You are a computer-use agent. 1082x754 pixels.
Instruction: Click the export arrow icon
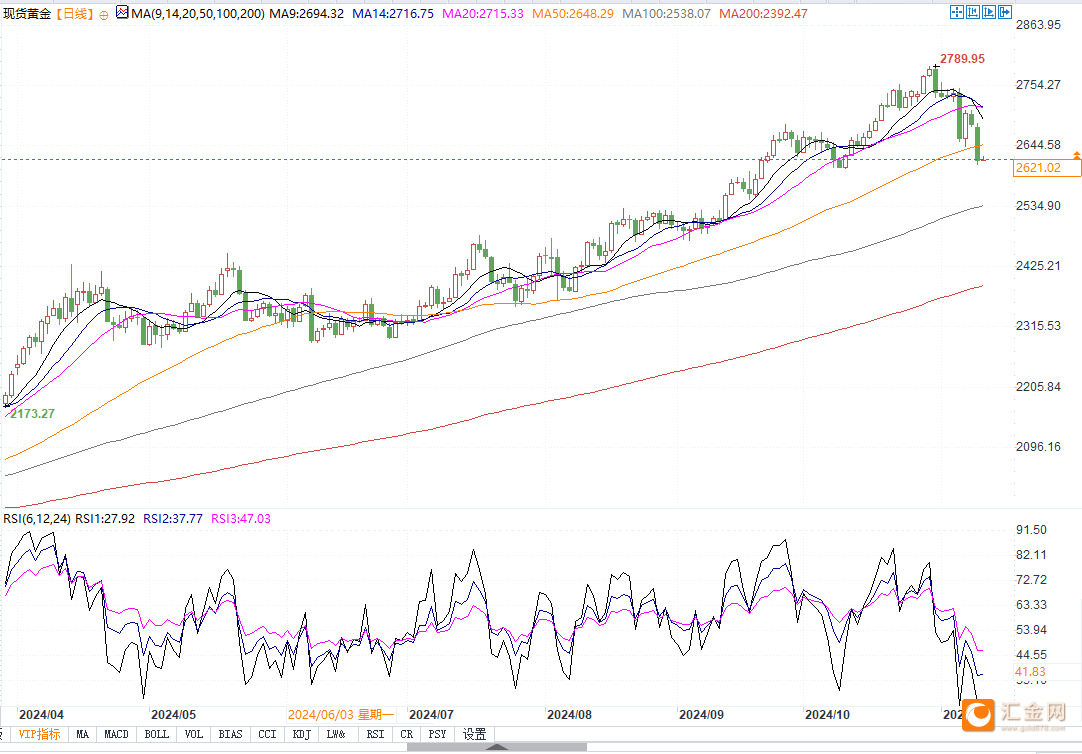click(1005, 12)
